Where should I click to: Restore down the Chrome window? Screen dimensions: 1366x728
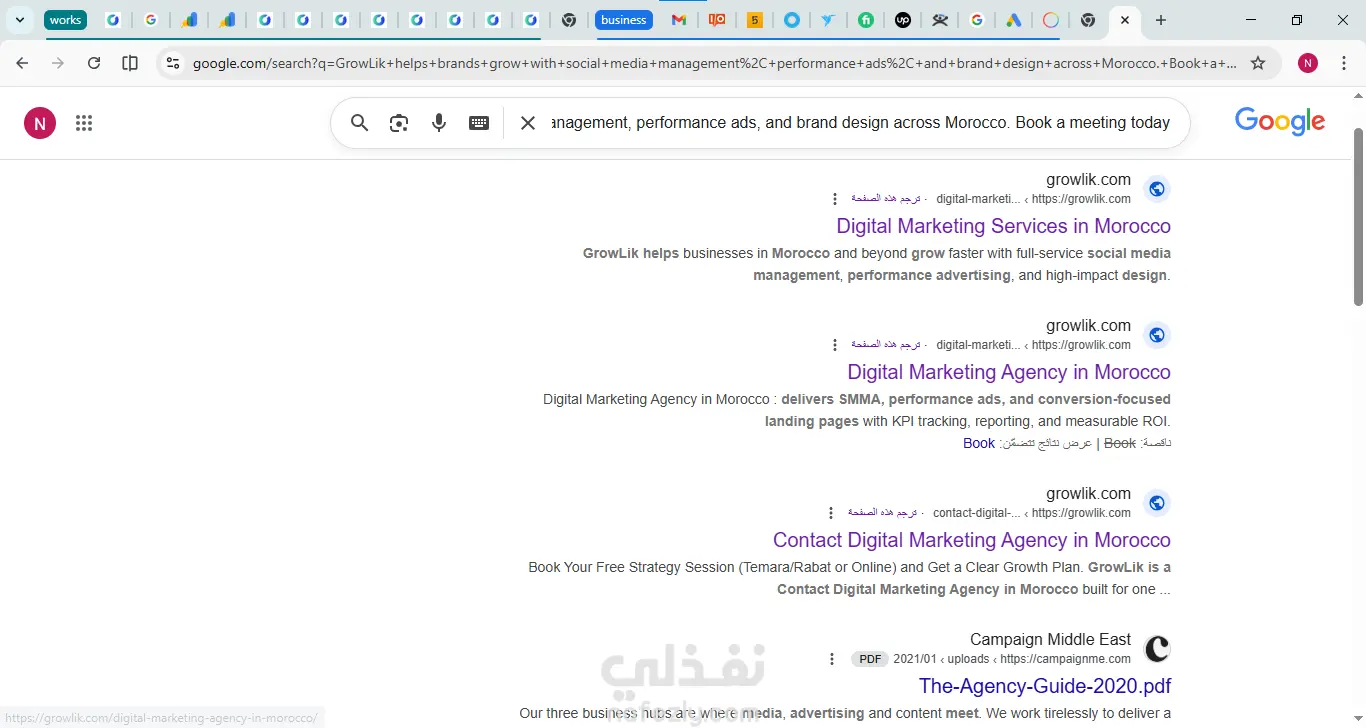tap(1297, 20)
